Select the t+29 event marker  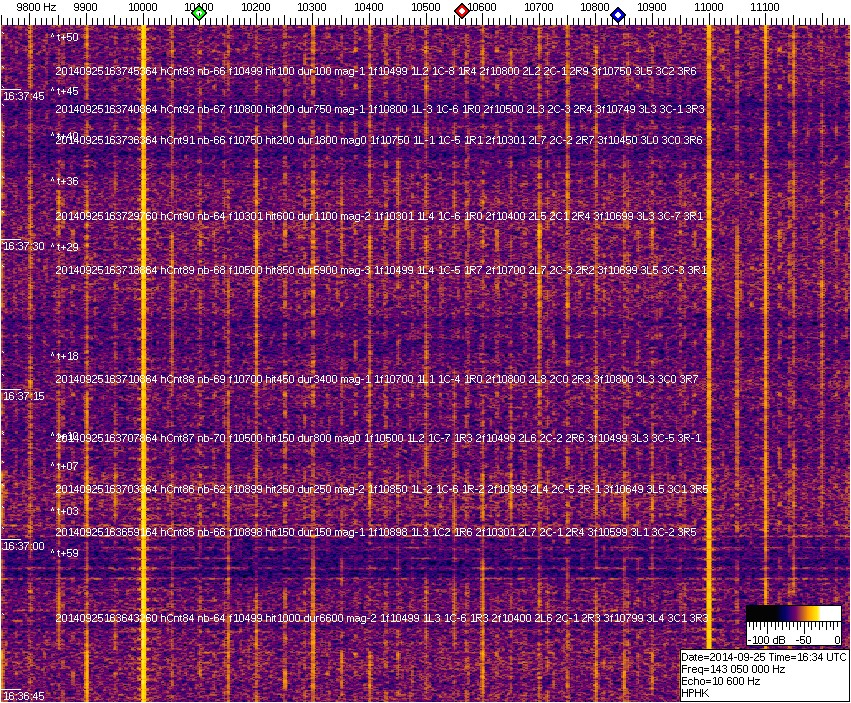point(66,247)
